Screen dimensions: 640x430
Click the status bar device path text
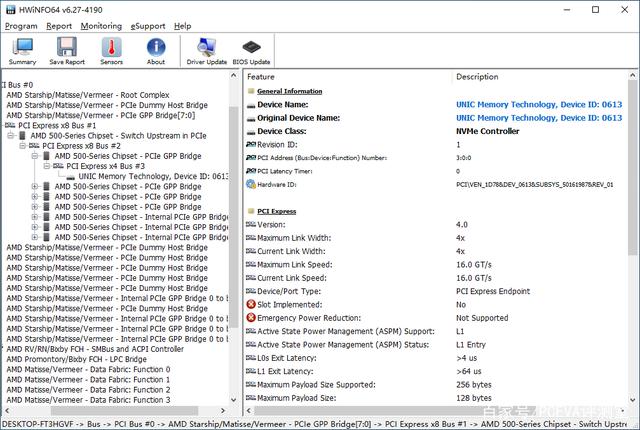pyautogui.click(x=314, y=424)
